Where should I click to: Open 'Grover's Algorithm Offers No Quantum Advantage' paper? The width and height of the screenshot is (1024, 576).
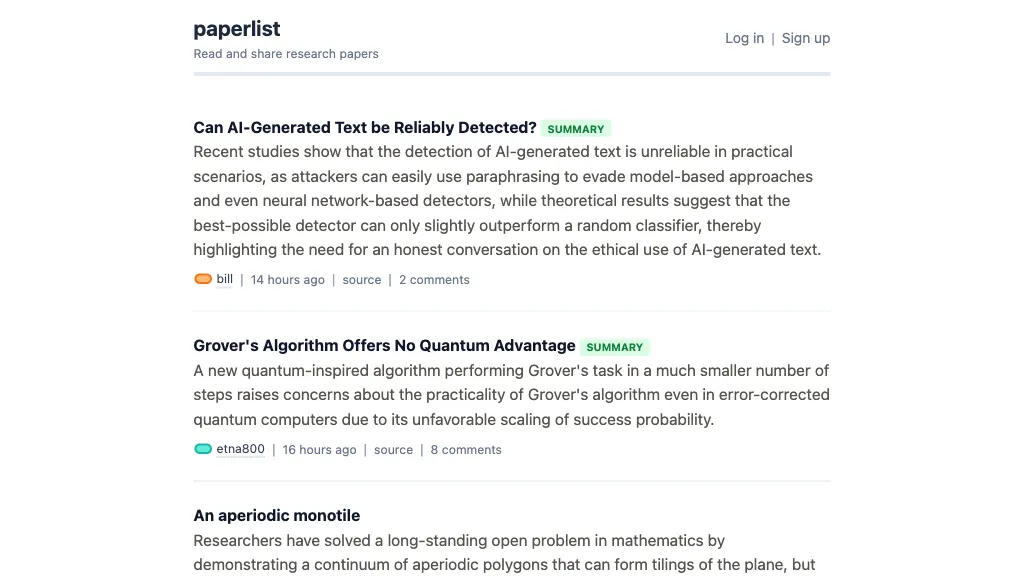[384, 346]
